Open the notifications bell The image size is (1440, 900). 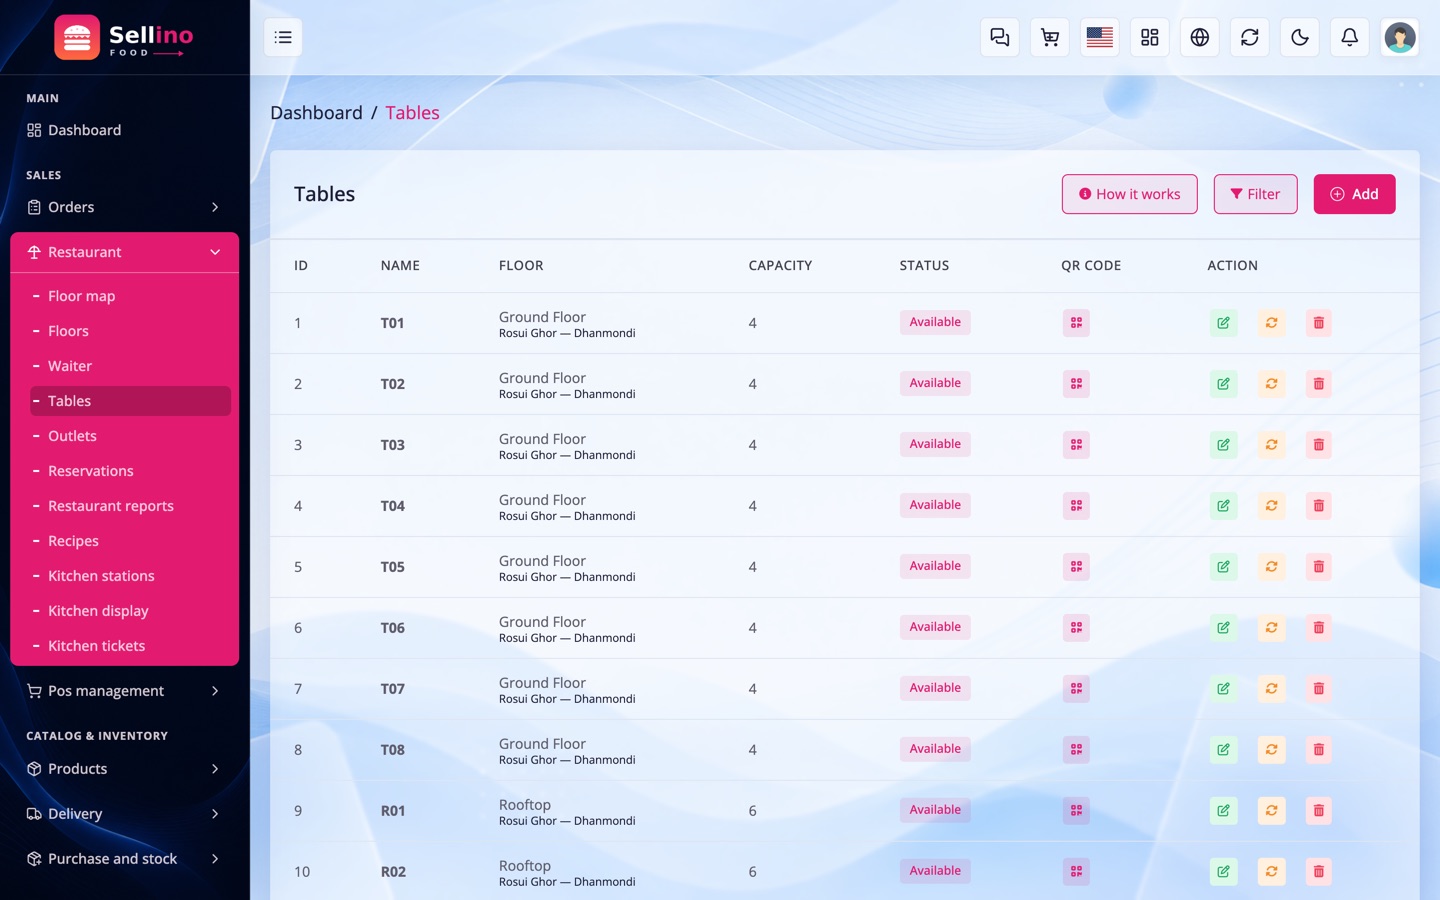[x=1350, y=37]
